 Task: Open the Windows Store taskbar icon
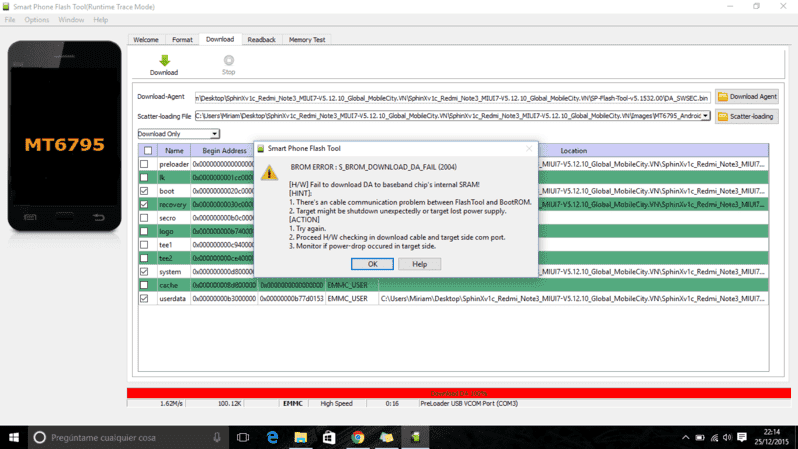pyautogui.click(x=329, y=437)
